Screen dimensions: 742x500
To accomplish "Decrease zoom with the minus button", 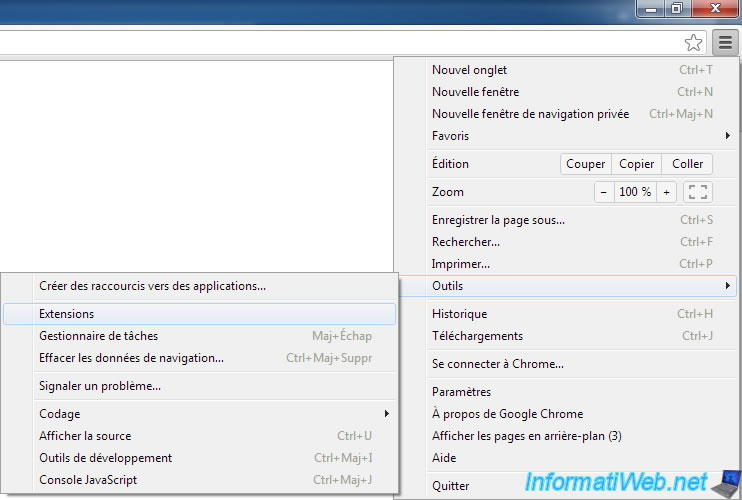I will pos(603,192).
